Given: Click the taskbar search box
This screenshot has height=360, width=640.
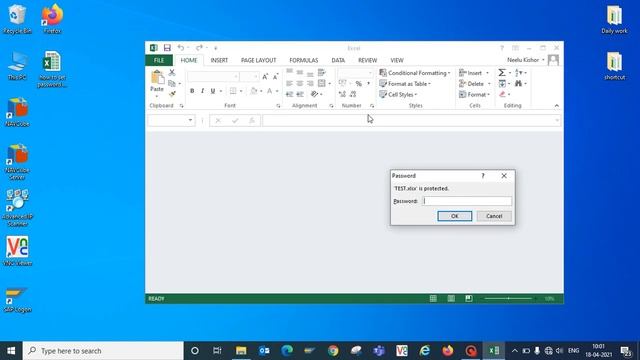Looking at the screenshot, I should point(103,351).
